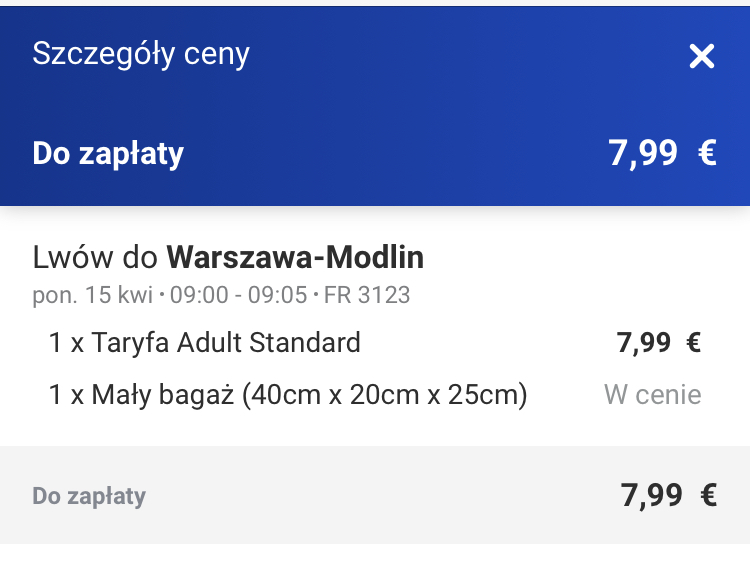Click the 09:00 - 09:05 flight time
The height and width of the screenshot is (566, 750).
click(x=239, y=295)
